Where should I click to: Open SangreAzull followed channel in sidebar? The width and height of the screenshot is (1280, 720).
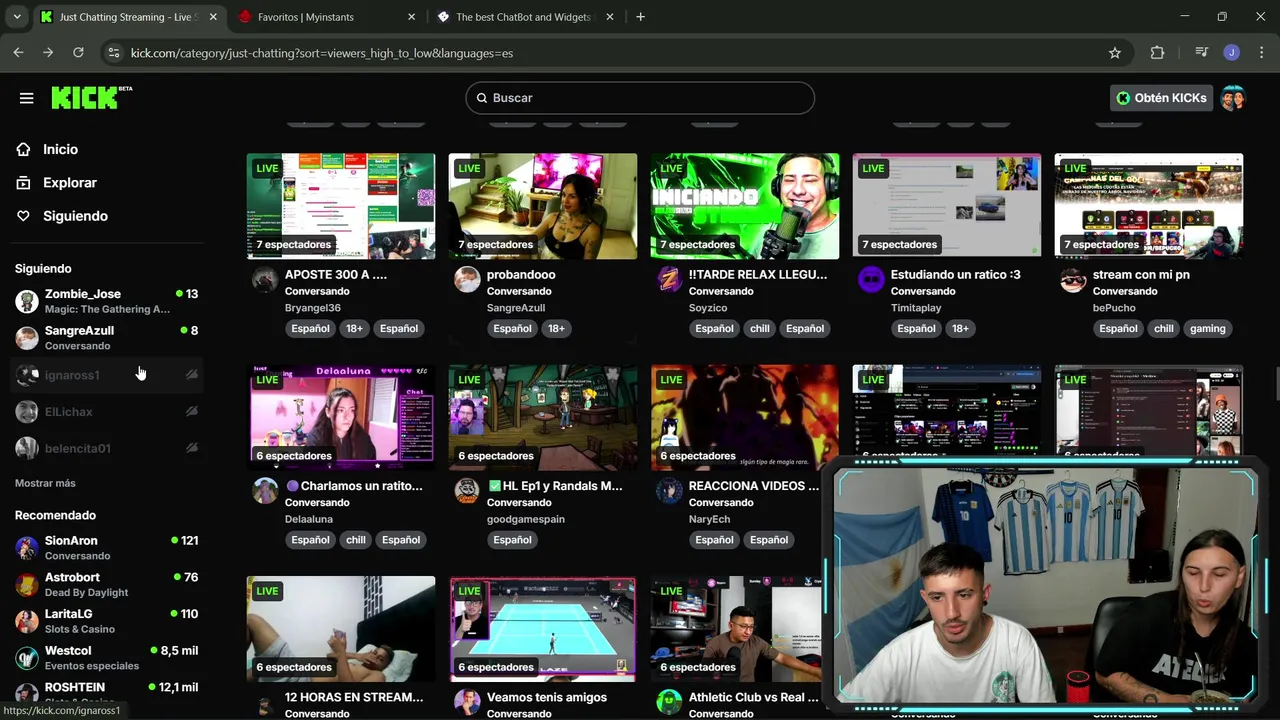pos(106,338)
